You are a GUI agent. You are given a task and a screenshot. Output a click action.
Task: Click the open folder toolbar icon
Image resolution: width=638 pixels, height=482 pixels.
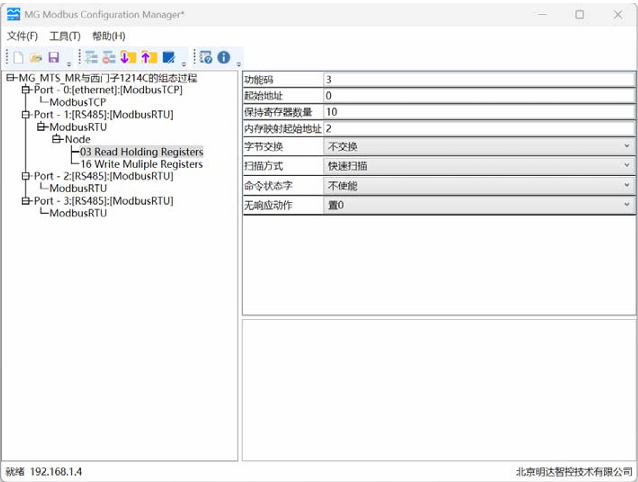click(36, 58)
